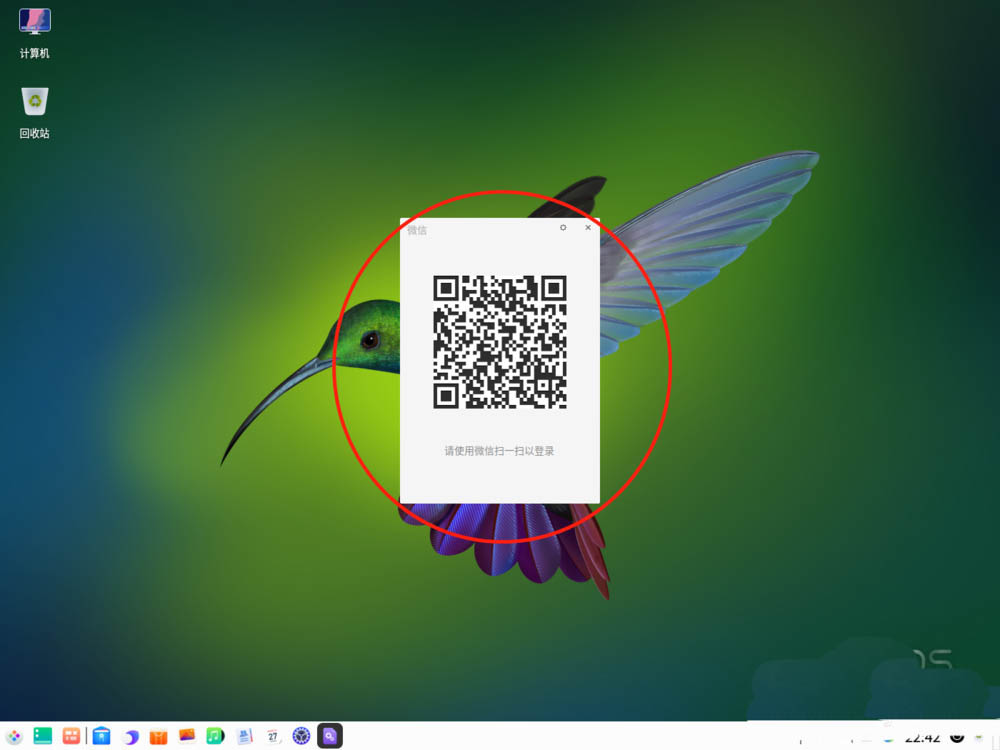Image resolution: width=1000 pixels, height=750 pixels.
Task: Open the contacts notebook dock icon
Action: [245, 736]
